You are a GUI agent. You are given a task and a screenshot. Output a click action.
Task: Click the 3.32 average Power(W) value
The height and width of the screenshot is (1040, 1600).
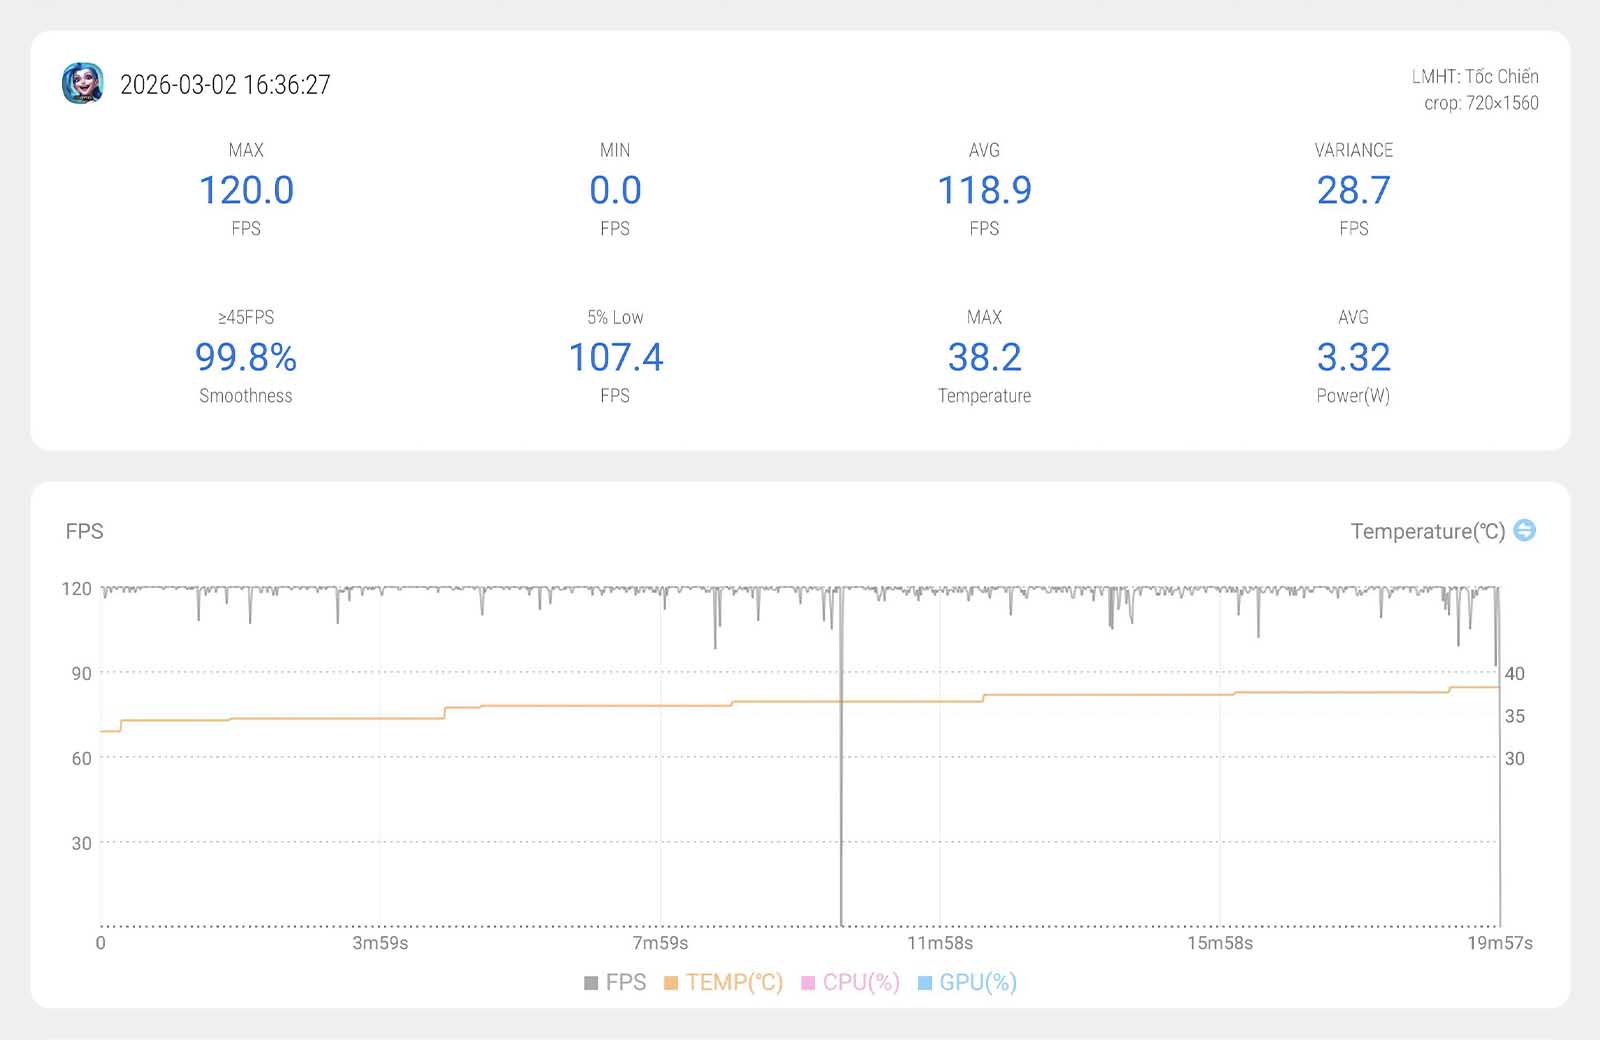(1353, 358)
